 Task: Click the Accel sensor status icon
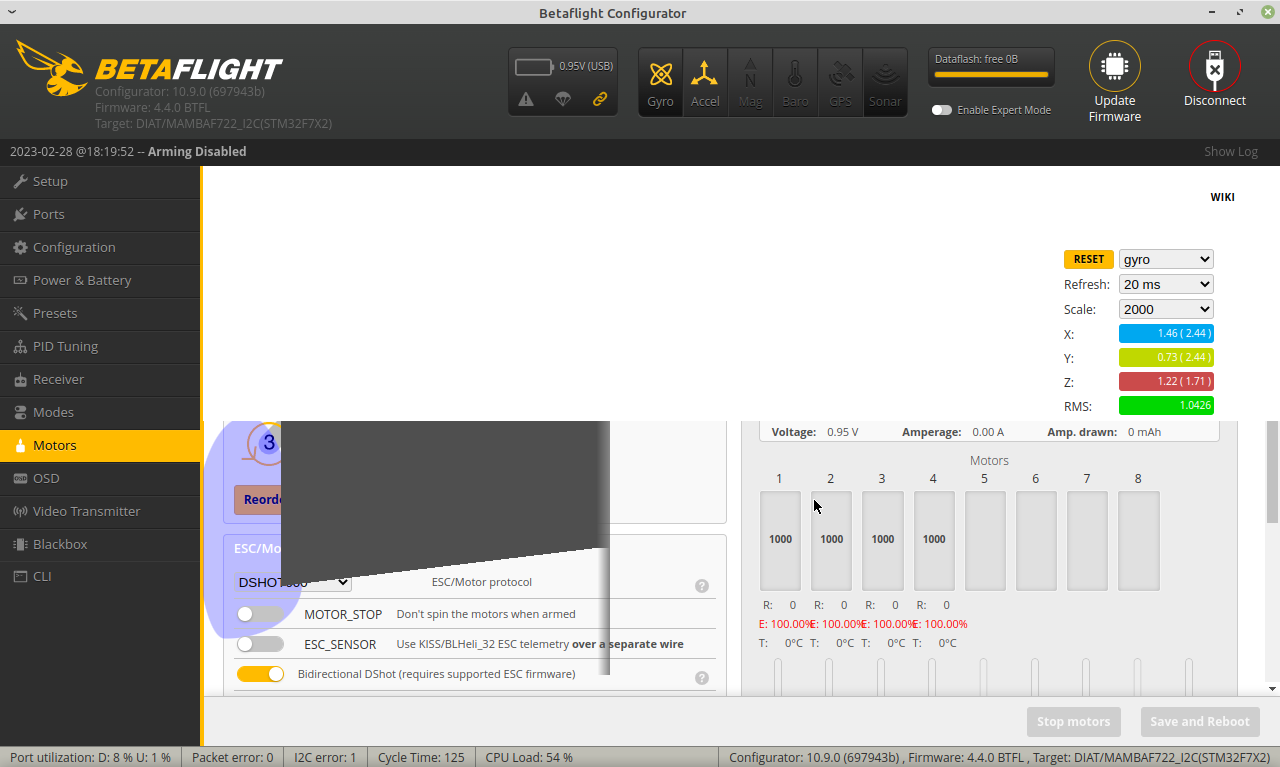(705, 81)
